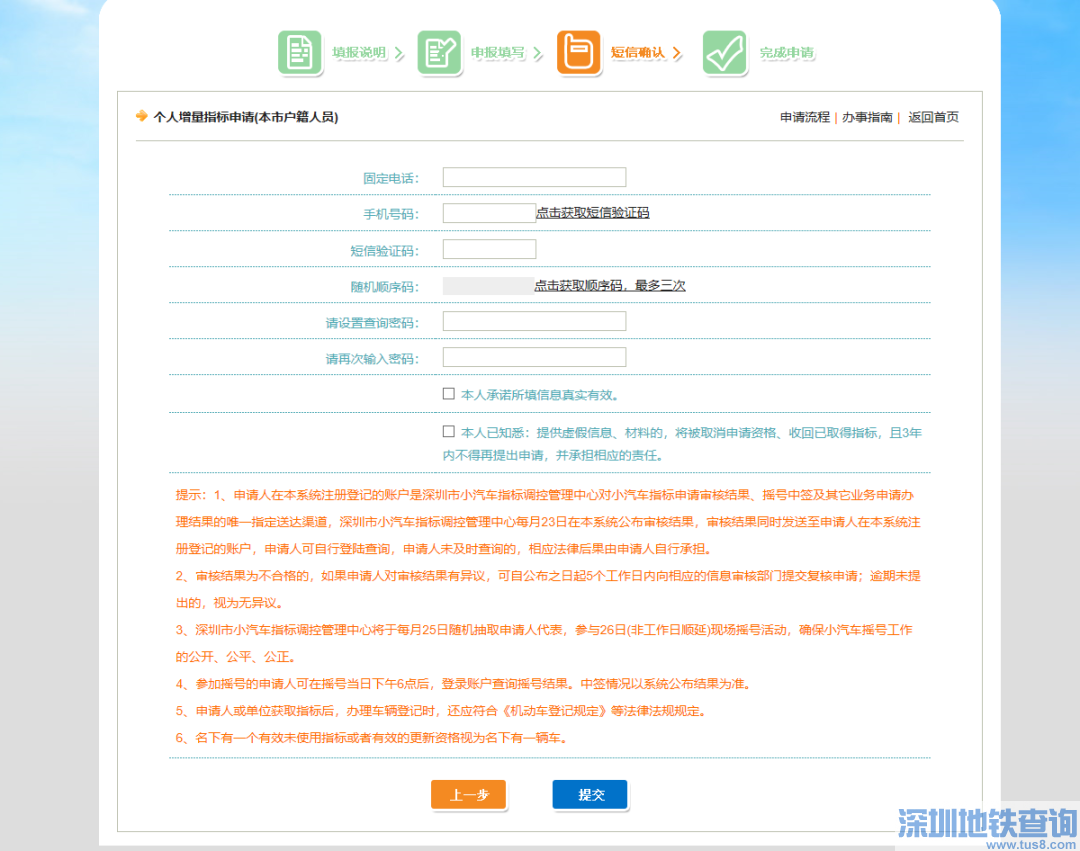
Task: Open the 申请流程 link
Action: [804, 117]
